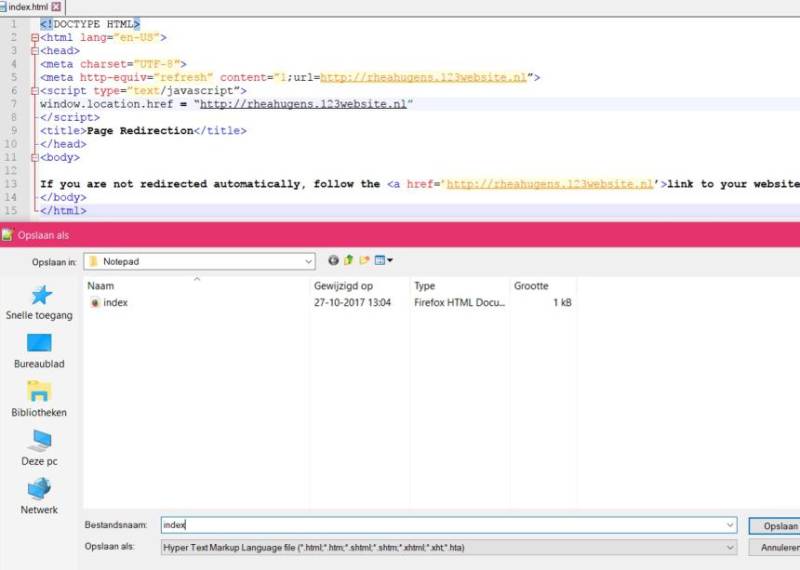Open Bibliotheken in places bar
The image size is (800, 570).
(39, 399)
